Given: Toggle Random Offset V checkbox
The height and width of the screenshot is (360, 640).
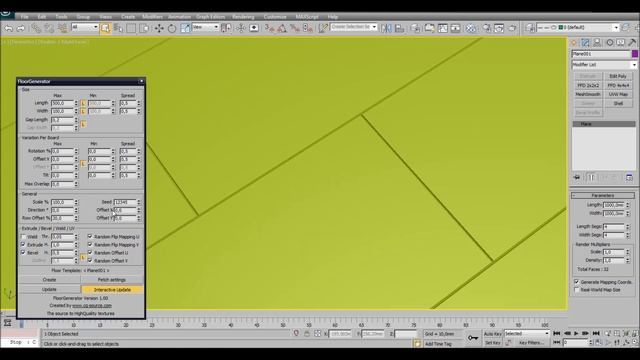Looking at the screenshot, I should coord(90,260).
